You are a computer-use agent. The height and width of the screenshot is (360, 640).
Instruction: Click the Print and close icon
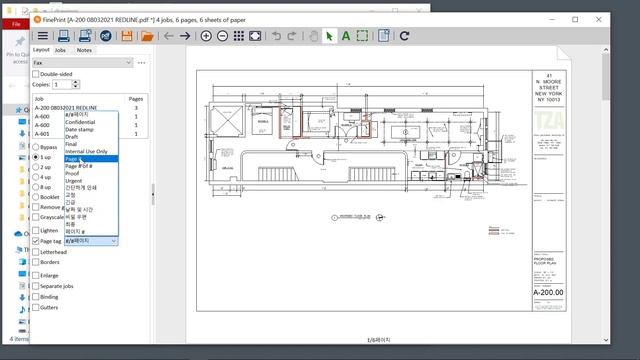pyautogui.click(x=85, y=36)
